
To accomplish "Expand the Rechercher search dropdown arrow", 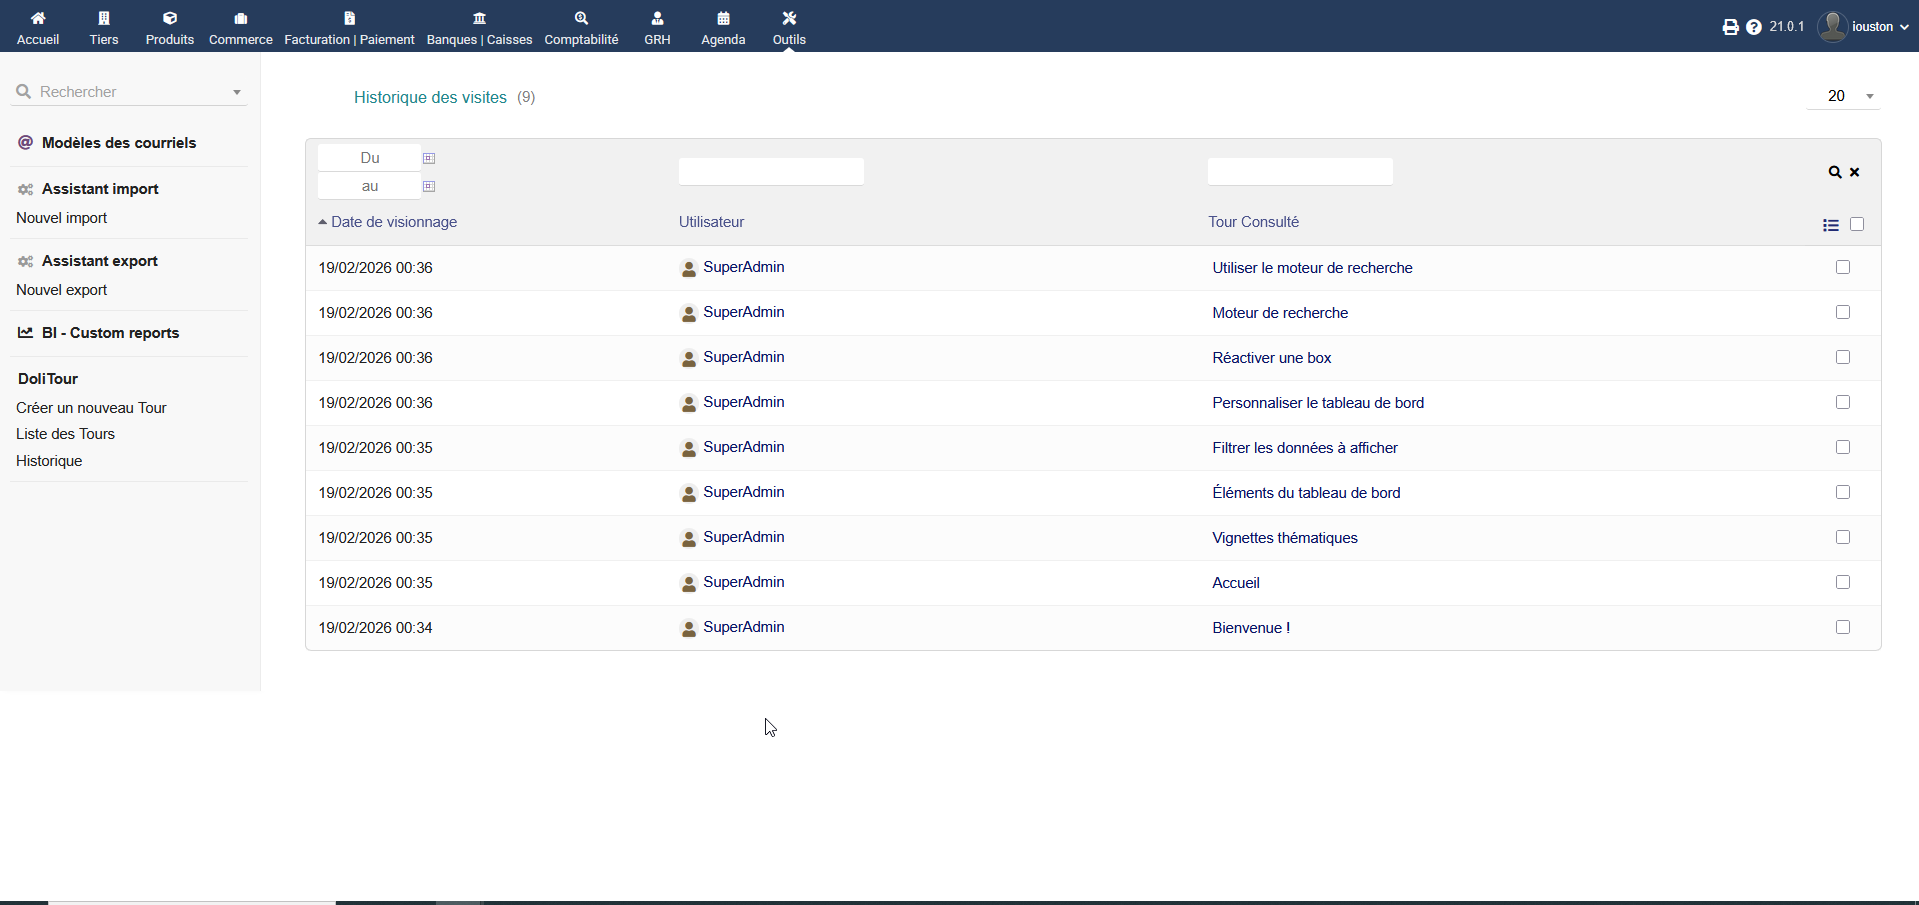I will pos(237,92).
